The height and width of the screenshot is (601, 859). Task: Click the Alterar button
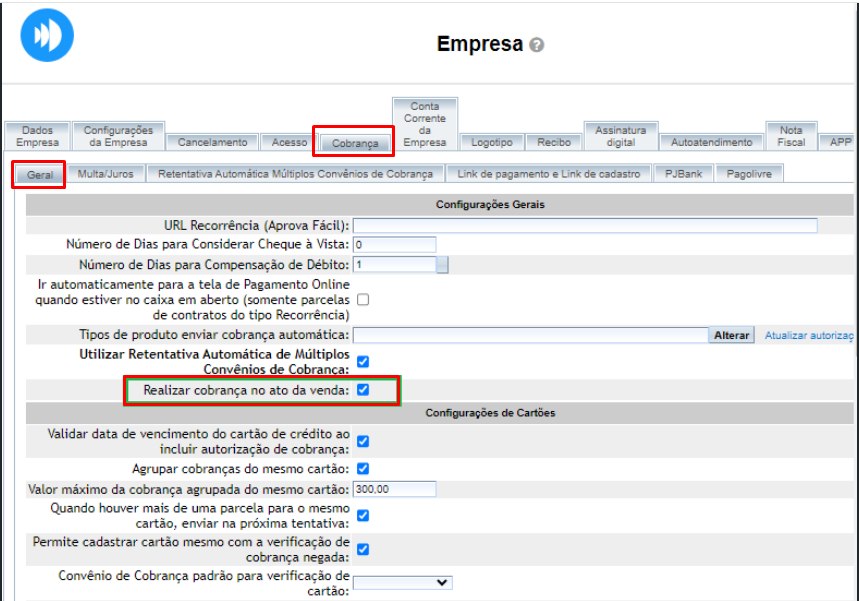pos(732,335)
